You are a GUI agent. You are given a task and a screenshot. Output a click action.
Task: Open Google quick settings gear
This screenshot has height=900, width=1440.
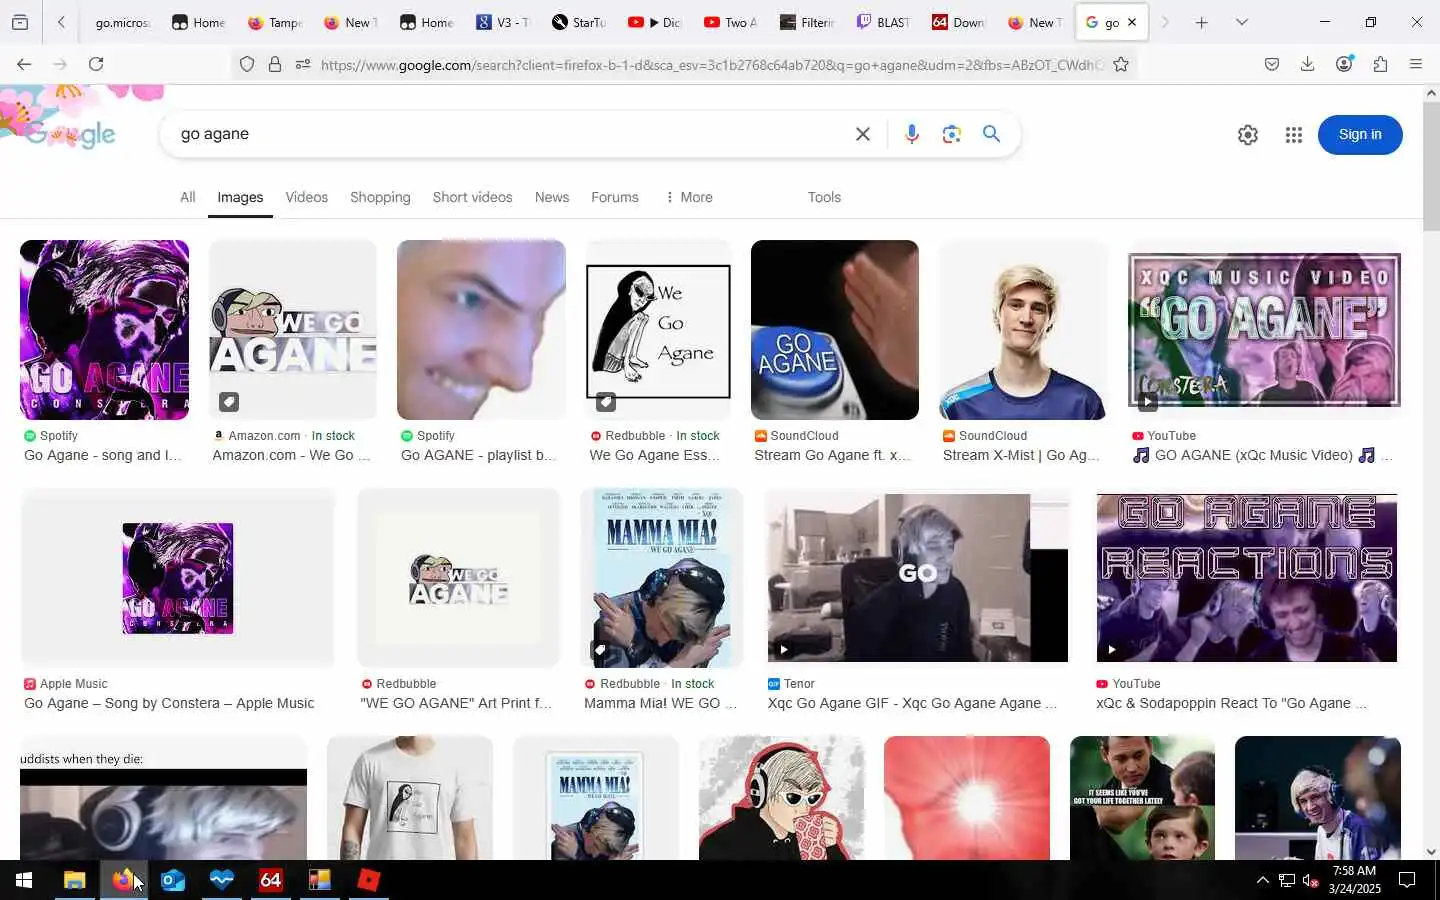click(x=1247, y=135)
